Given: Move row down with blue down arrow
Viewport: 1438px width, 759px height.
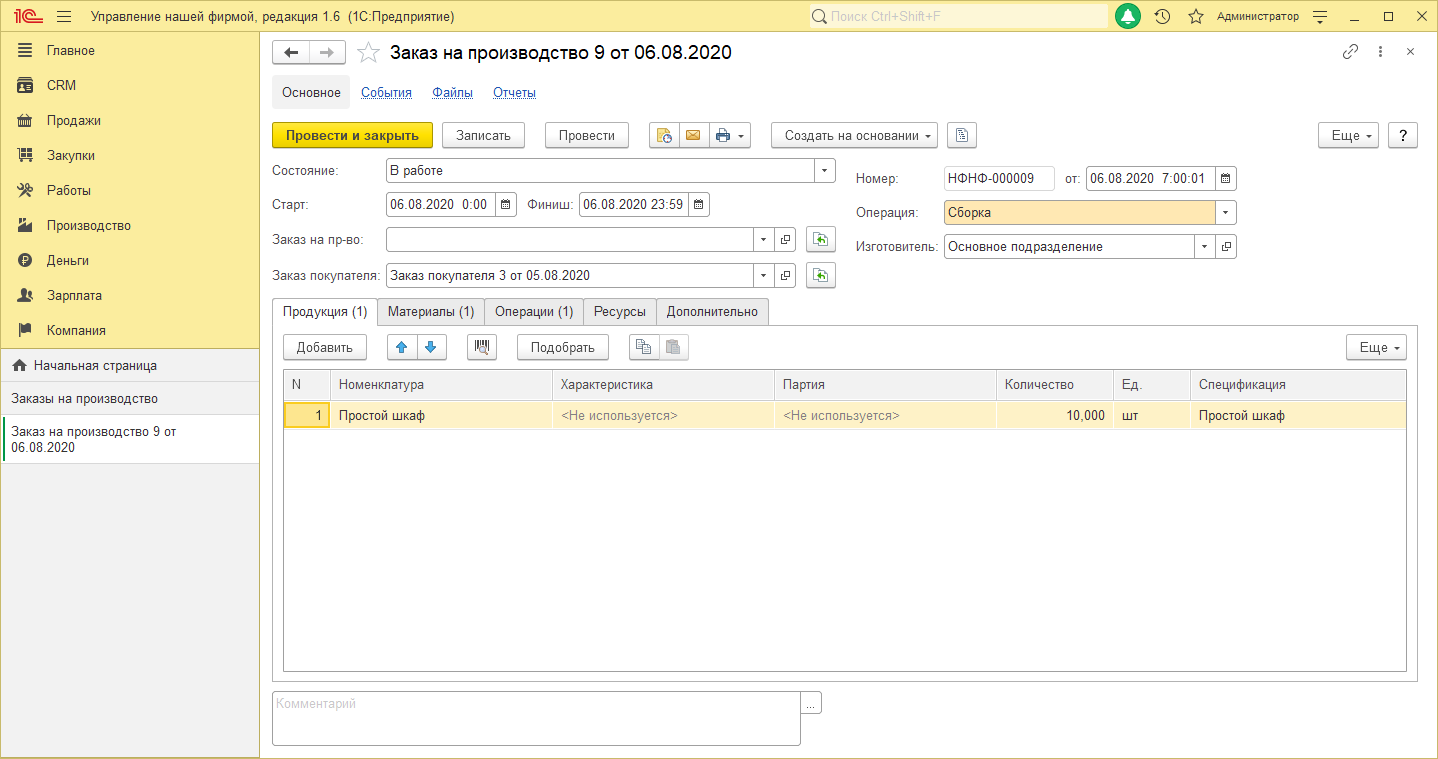Looking at the screenshot, I should 431,347.
